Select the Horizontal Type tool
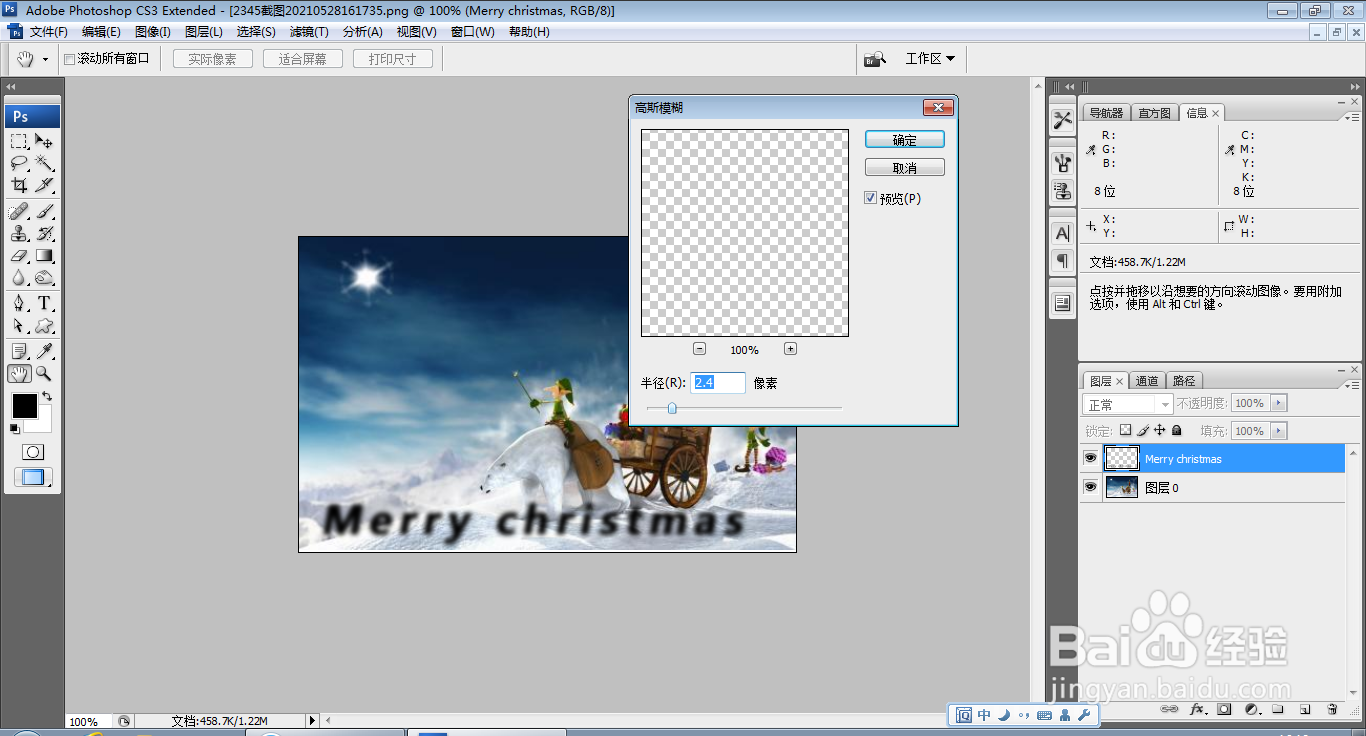 tap(44, 304)
